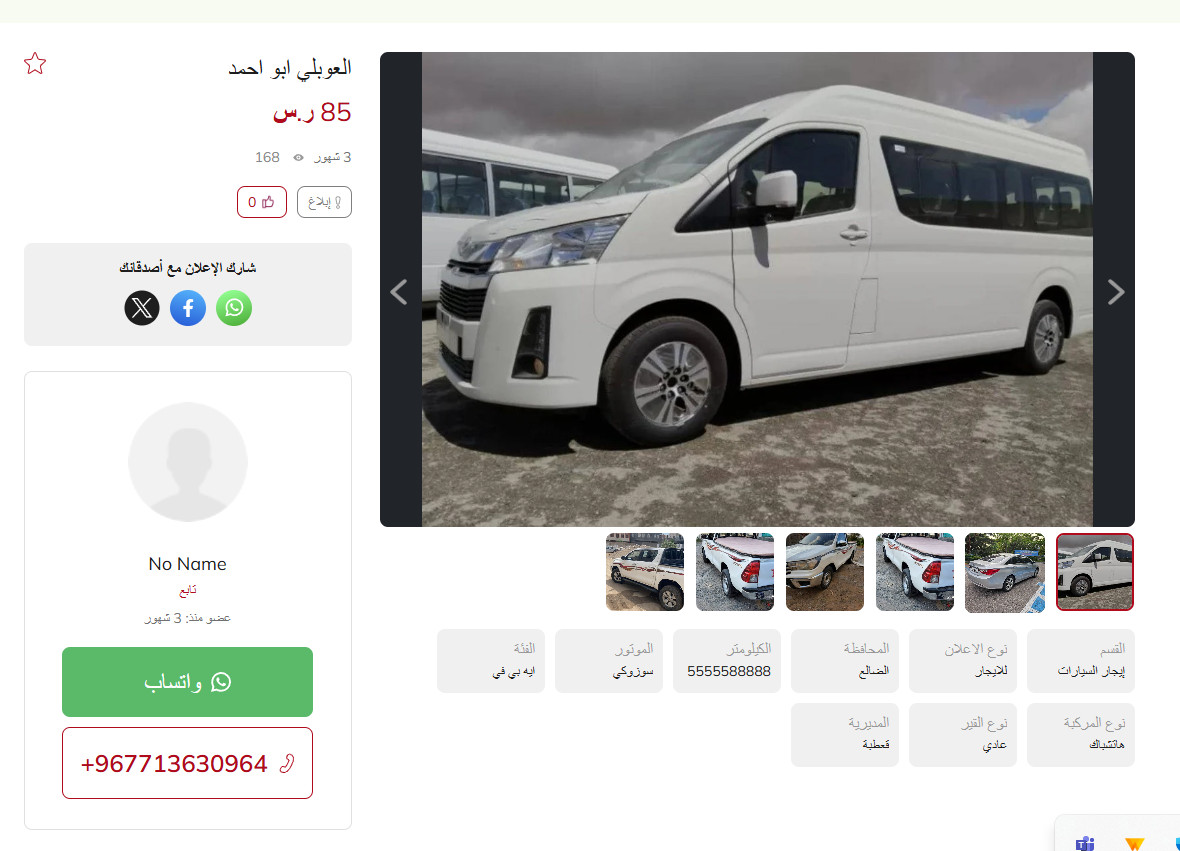Like the ad with thumbs-up button
The image size is (1180, 851).
click(x=262, y=202)
